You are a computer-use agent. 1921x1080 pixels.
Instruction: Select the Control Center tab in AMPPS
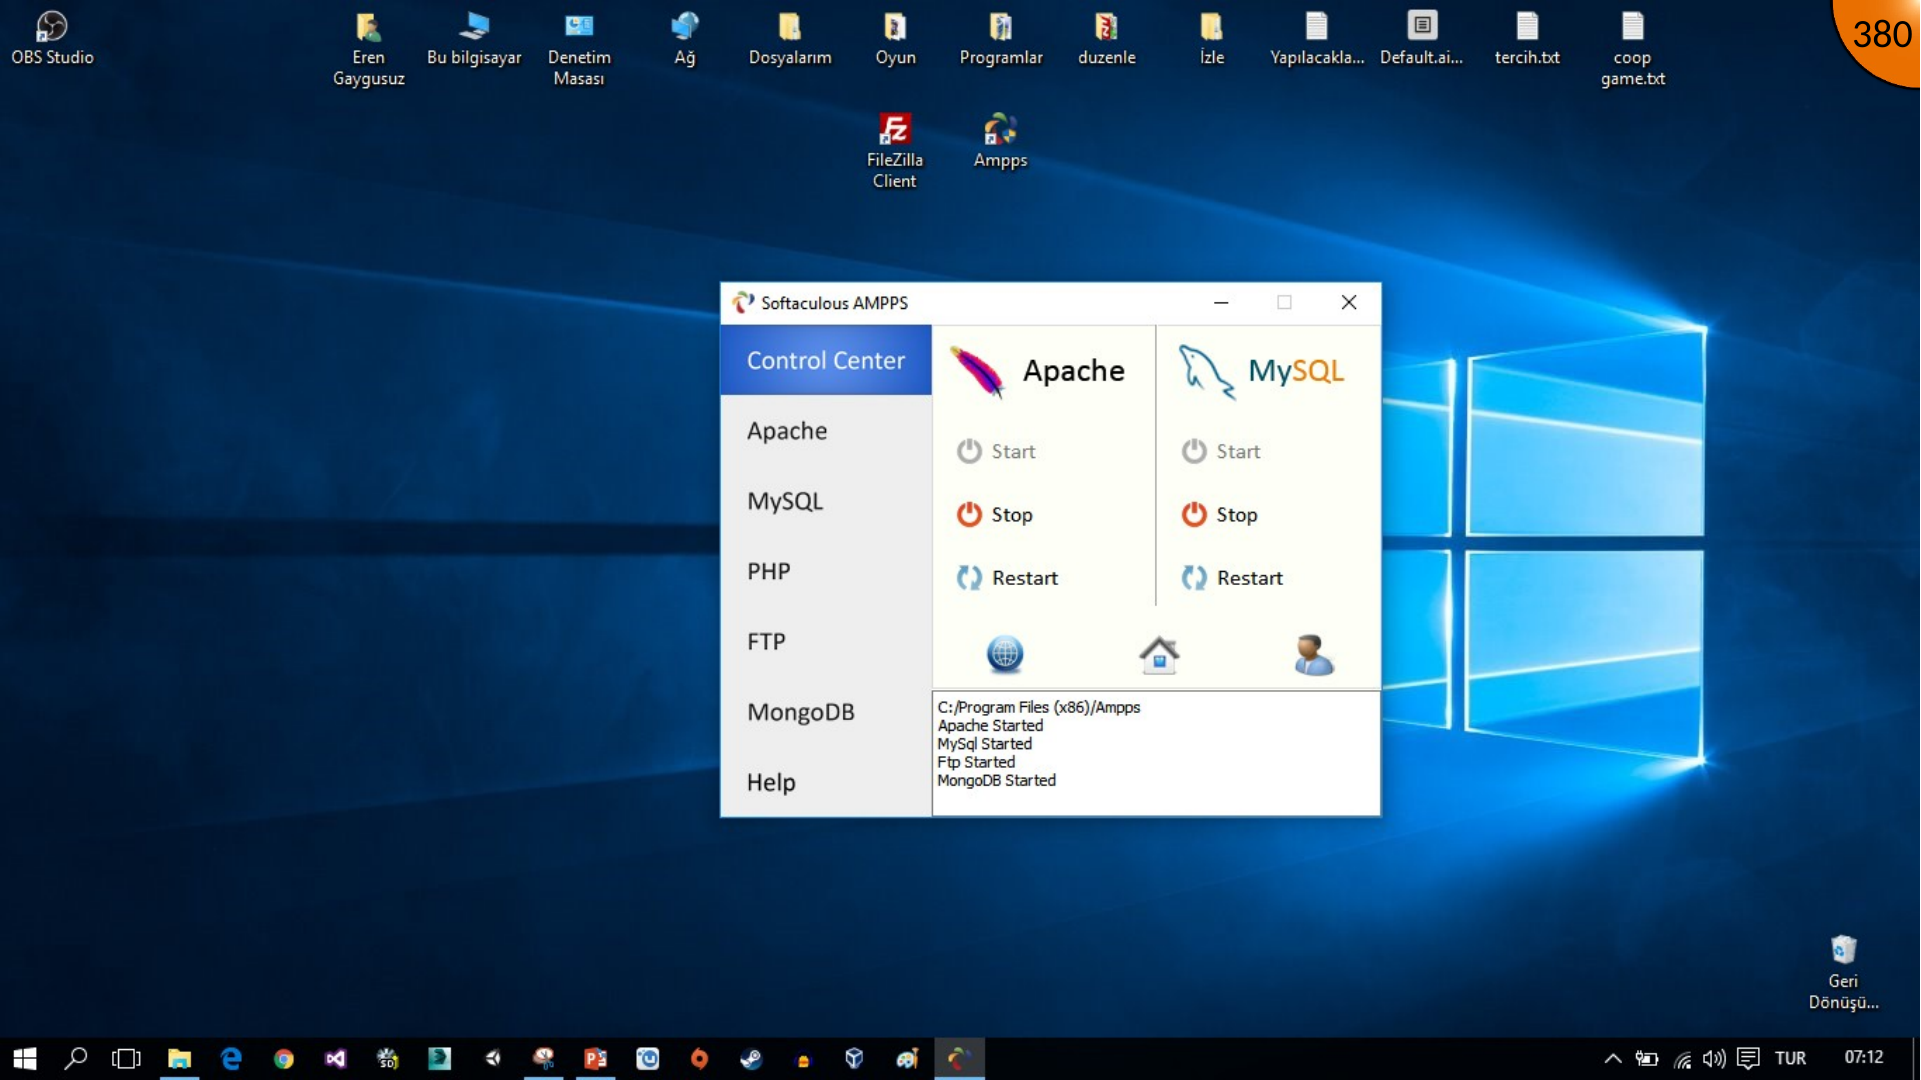point(826,360)
